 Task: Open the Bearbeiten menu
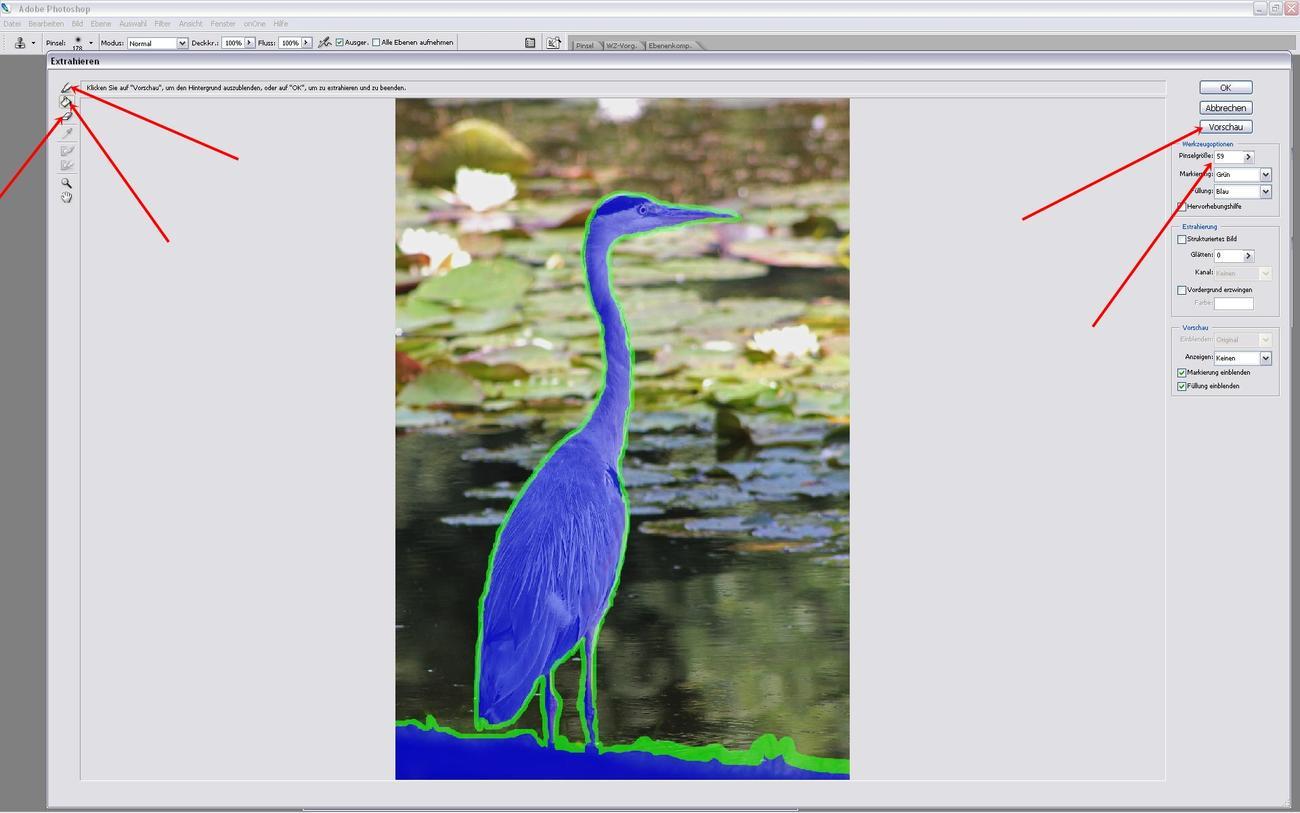[46, 24]
